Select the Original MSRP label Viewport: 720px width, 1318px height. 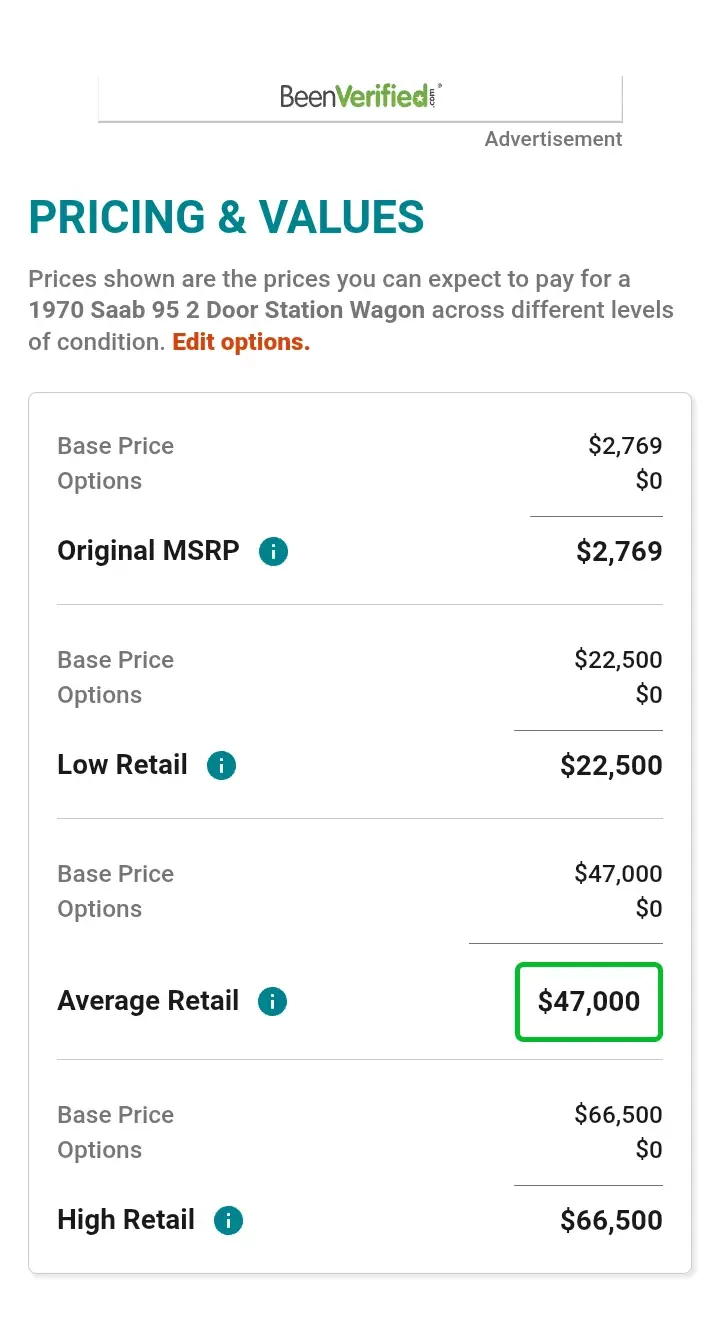148,551
